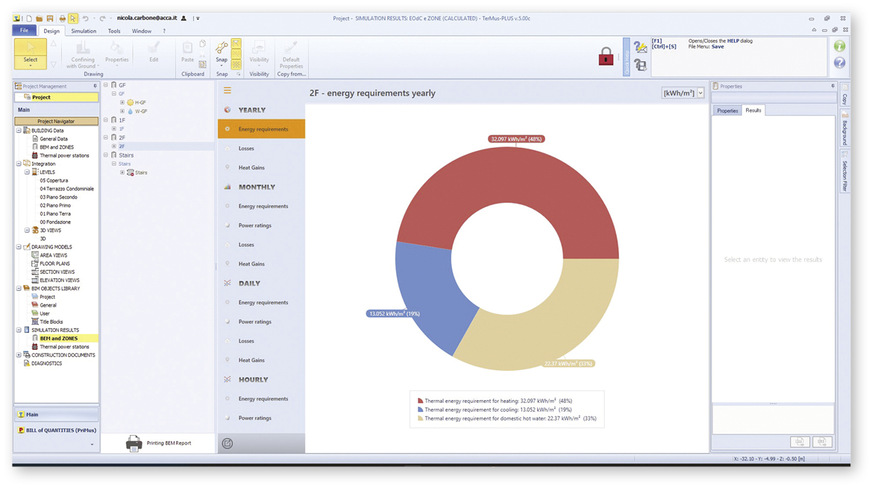Select yearly Losses in the results list
The image size is (872, 488).
(246, 148)
